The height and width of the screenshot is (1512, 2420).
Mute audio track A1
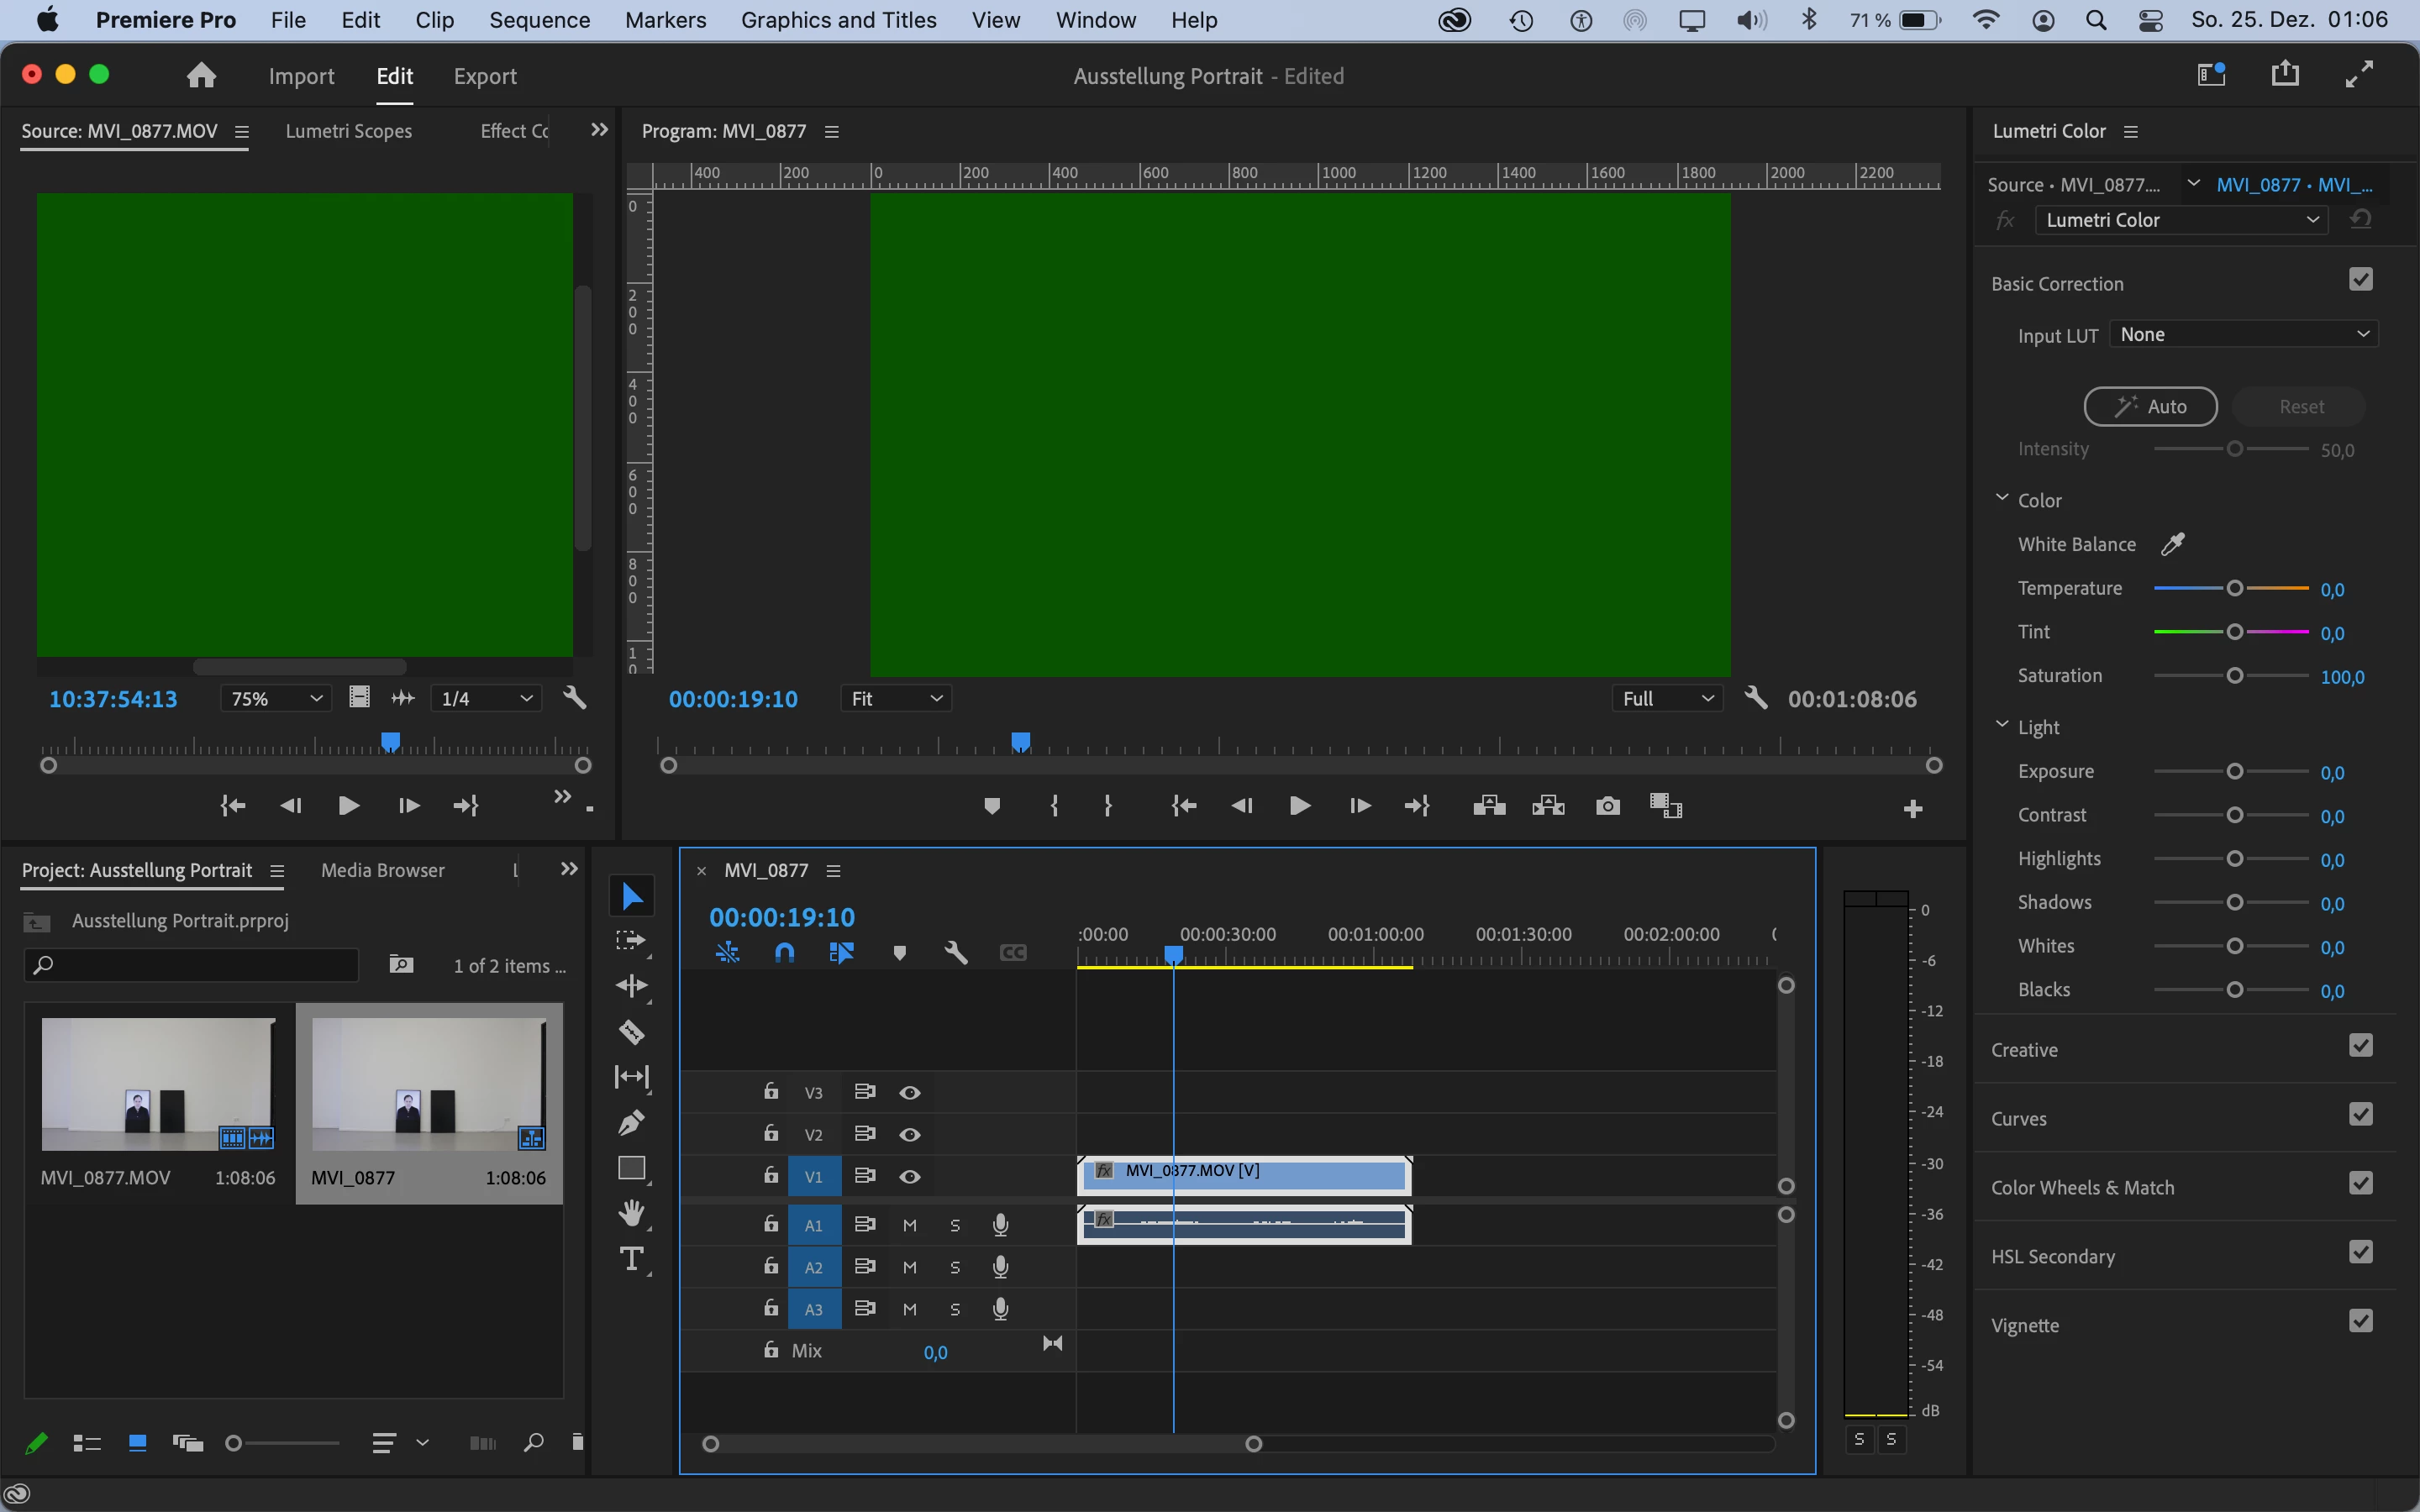909,1225
